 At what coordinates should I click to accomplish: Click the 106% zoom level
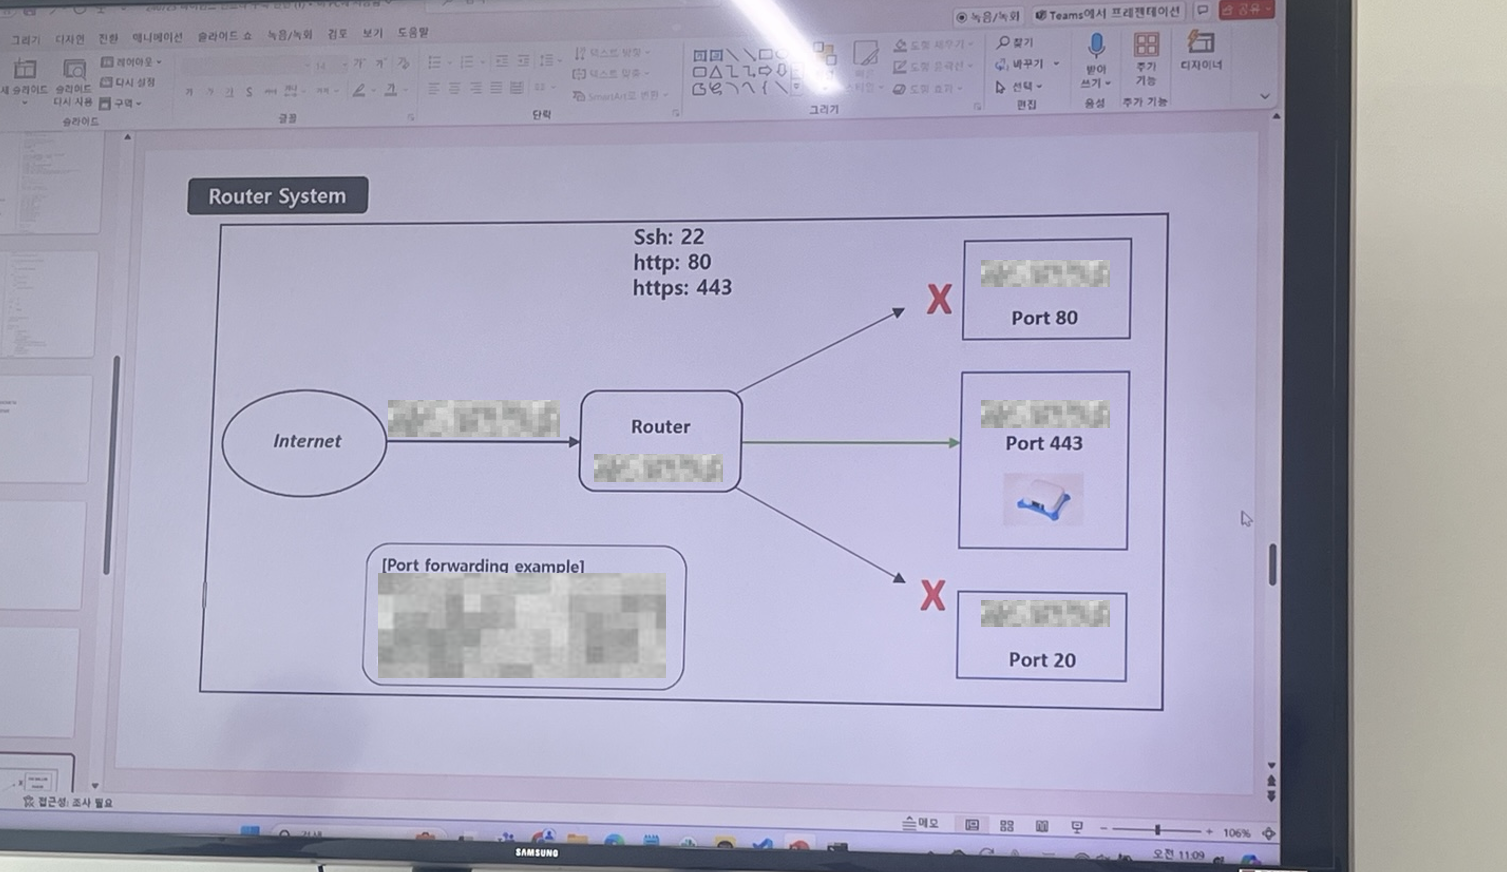pyautogui.click(x=1236, y=833)
